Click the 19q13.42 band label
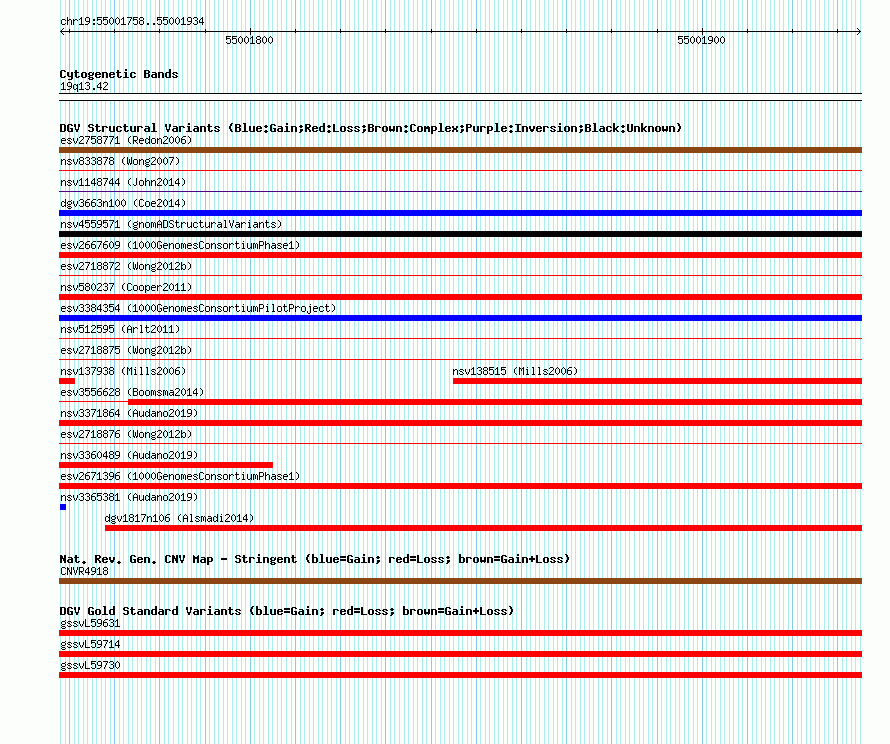890x744 pixels. tap(84, 86)
